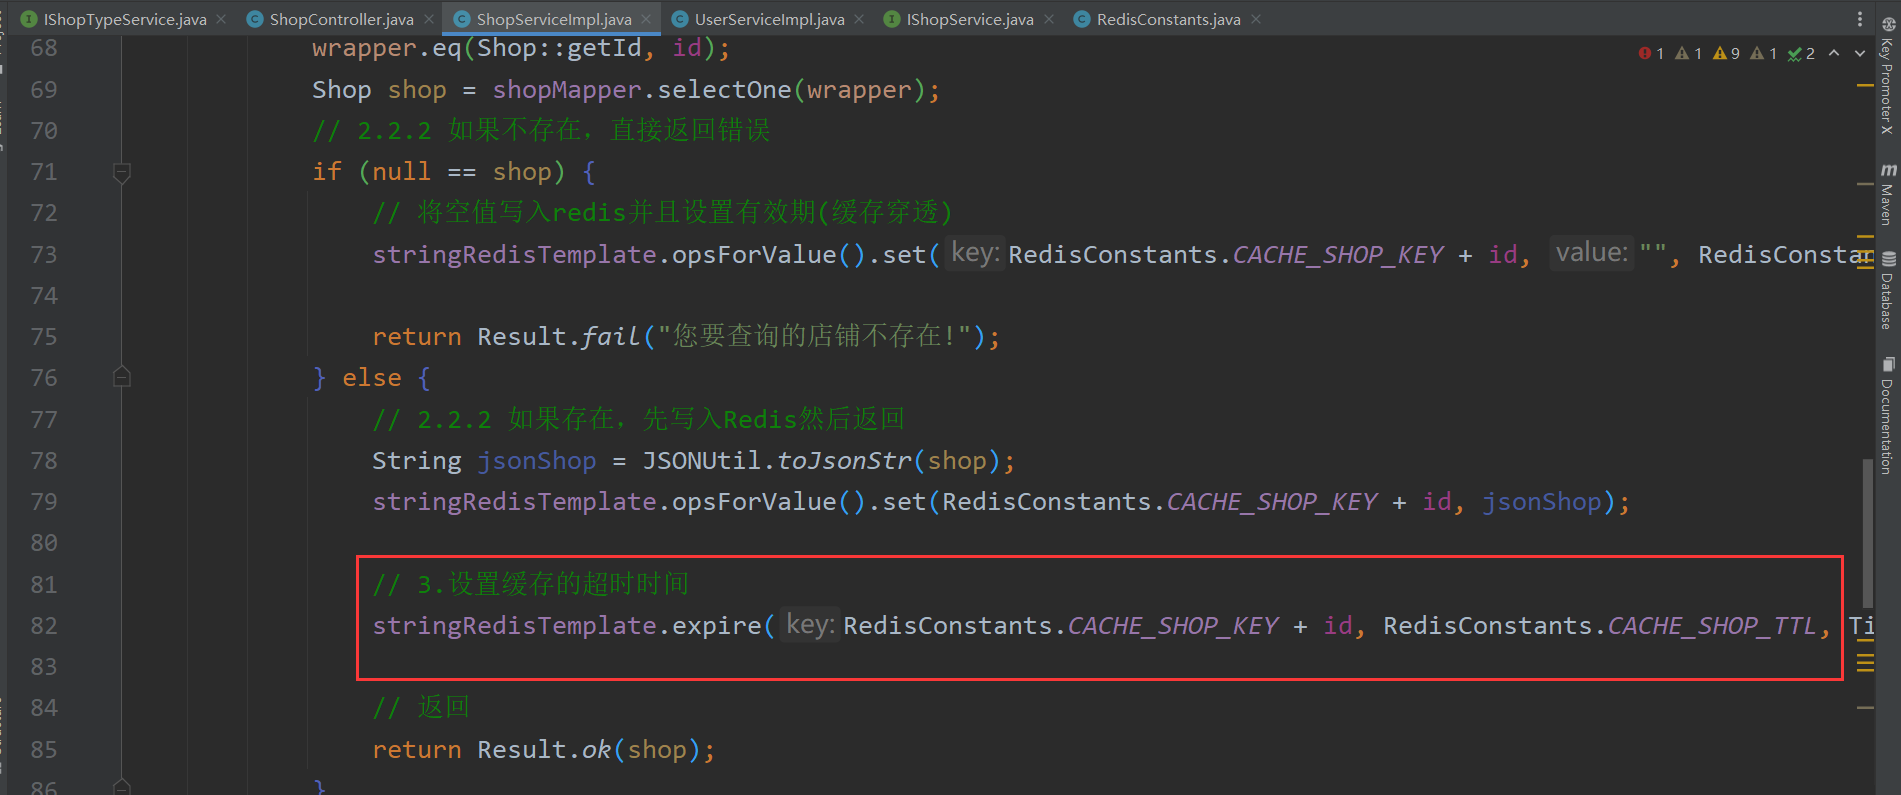Click the yellow stripe marker beside line 69
The image size is (1901, 795).
pos(1865,86)
